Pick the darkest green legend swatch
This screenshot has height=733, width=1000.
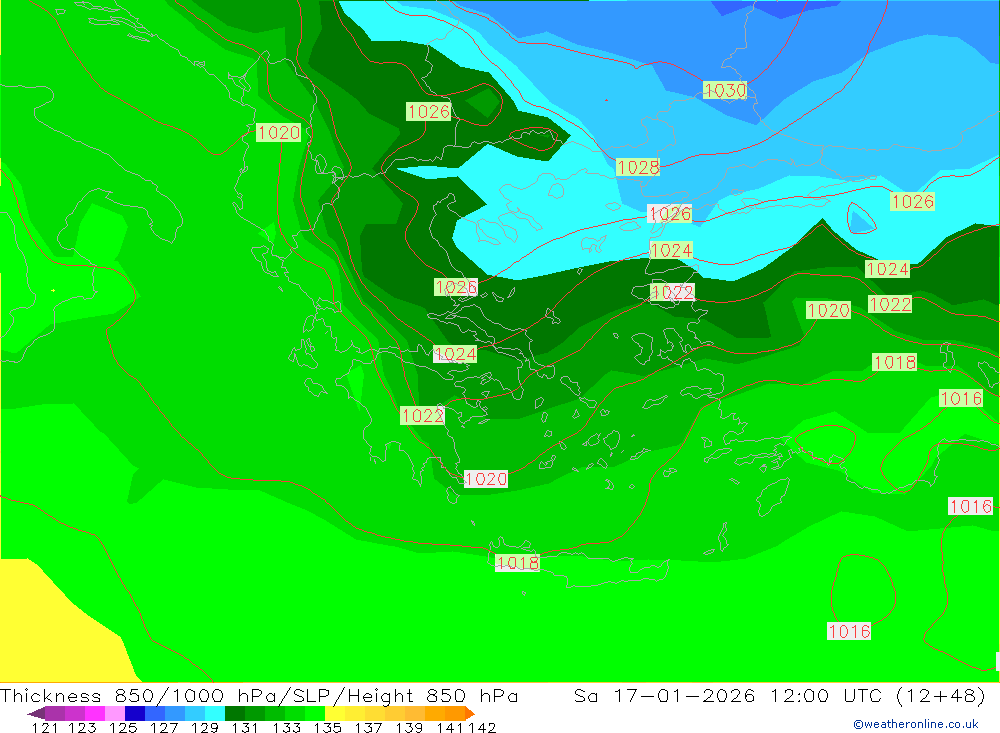coord(235,713)
